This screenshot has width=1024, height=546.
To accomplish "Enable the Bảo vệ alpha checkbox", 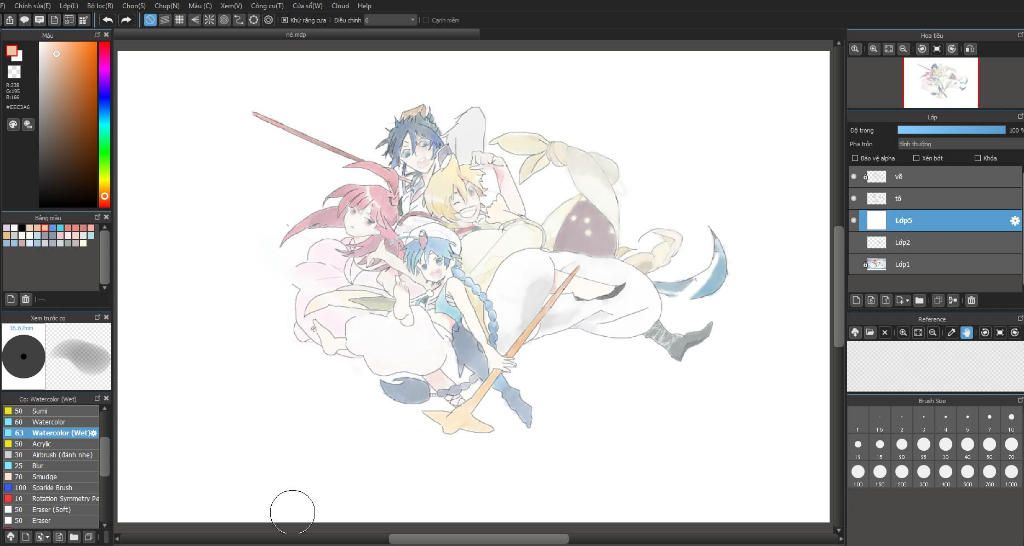I will click(855, 158).
